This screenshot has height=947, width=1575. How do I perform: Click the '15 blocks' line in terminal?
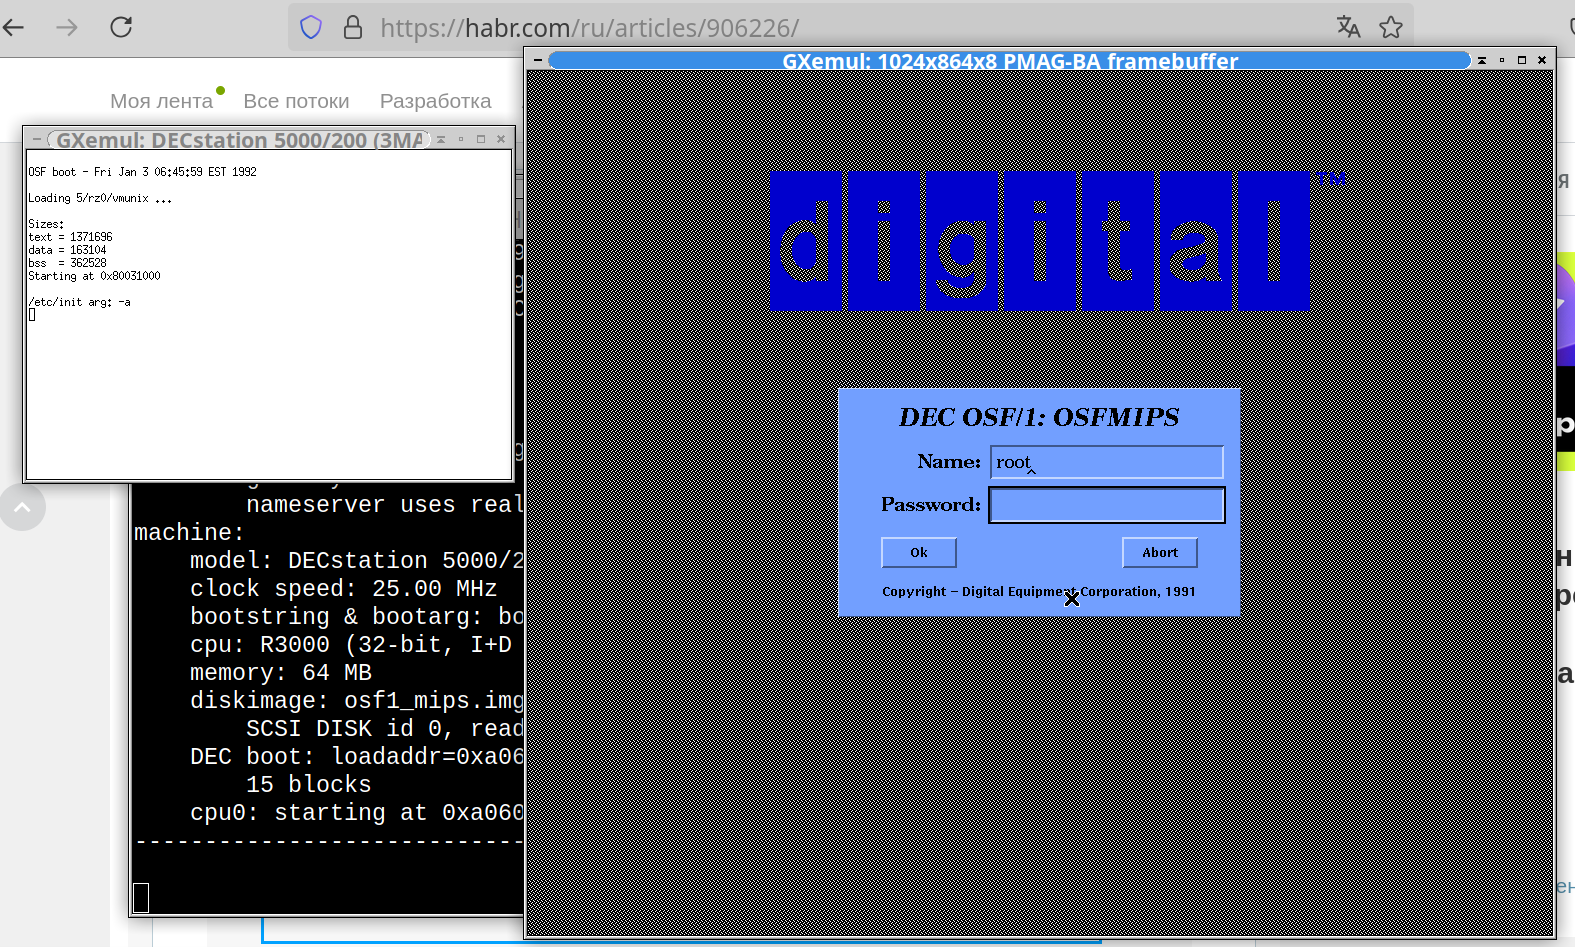[308, 785]
